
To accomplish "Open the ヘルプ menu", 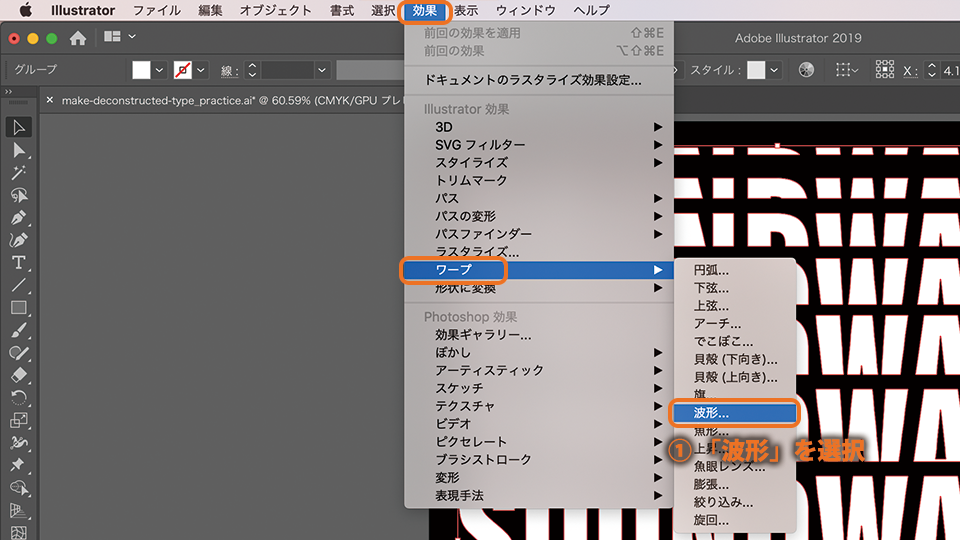I will (x=591, y=10).
